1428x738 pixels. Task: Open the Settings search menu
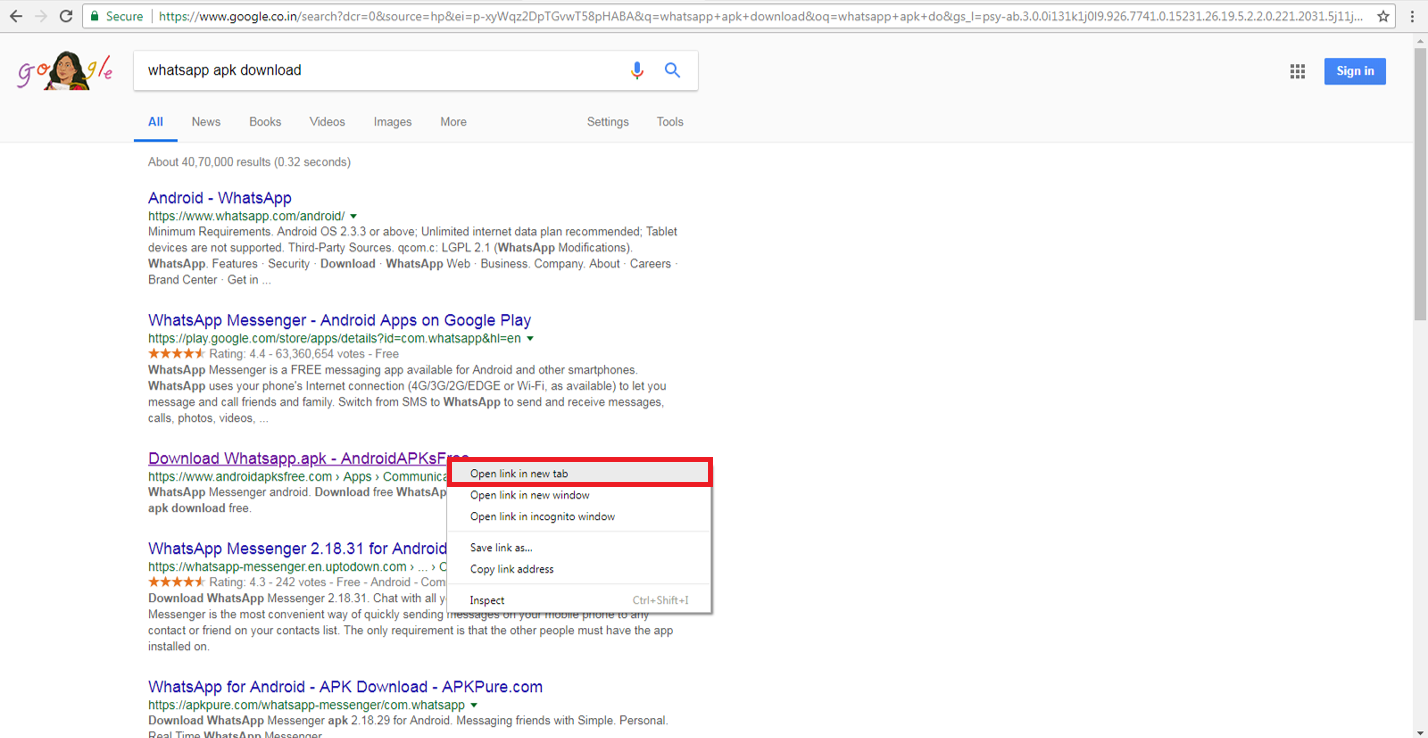tap(608, 122)
